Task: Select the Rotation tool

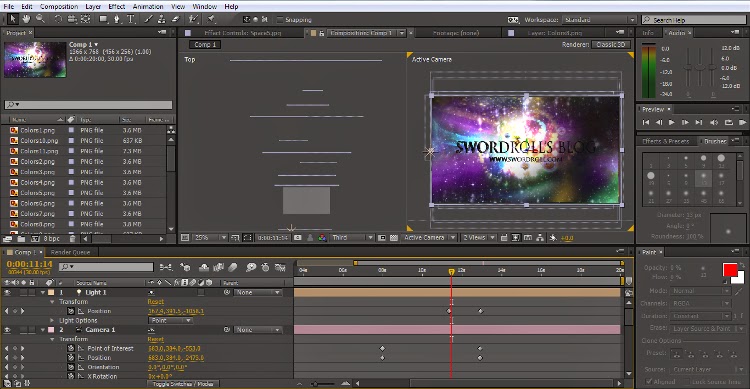Action: click(x=58, y=19)
